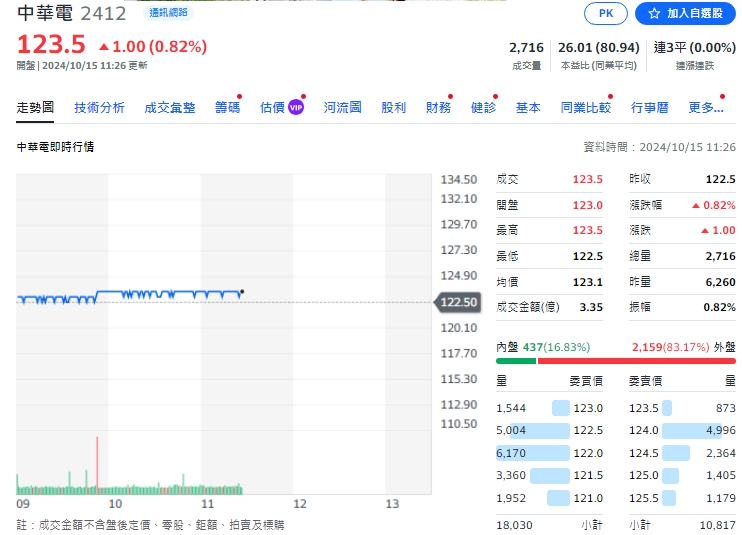Viewport: 742px width, 535px height.
Task: Click the 內盤 外盤 ratio bar
Action: coord(616,361)
